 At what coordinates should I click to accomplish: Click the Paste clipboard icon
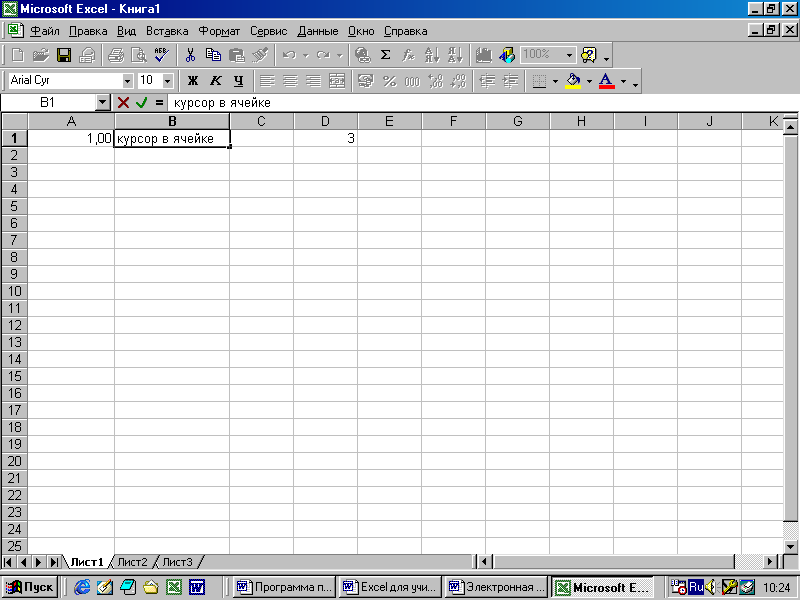pyautogui.click(x=237, y=55)
